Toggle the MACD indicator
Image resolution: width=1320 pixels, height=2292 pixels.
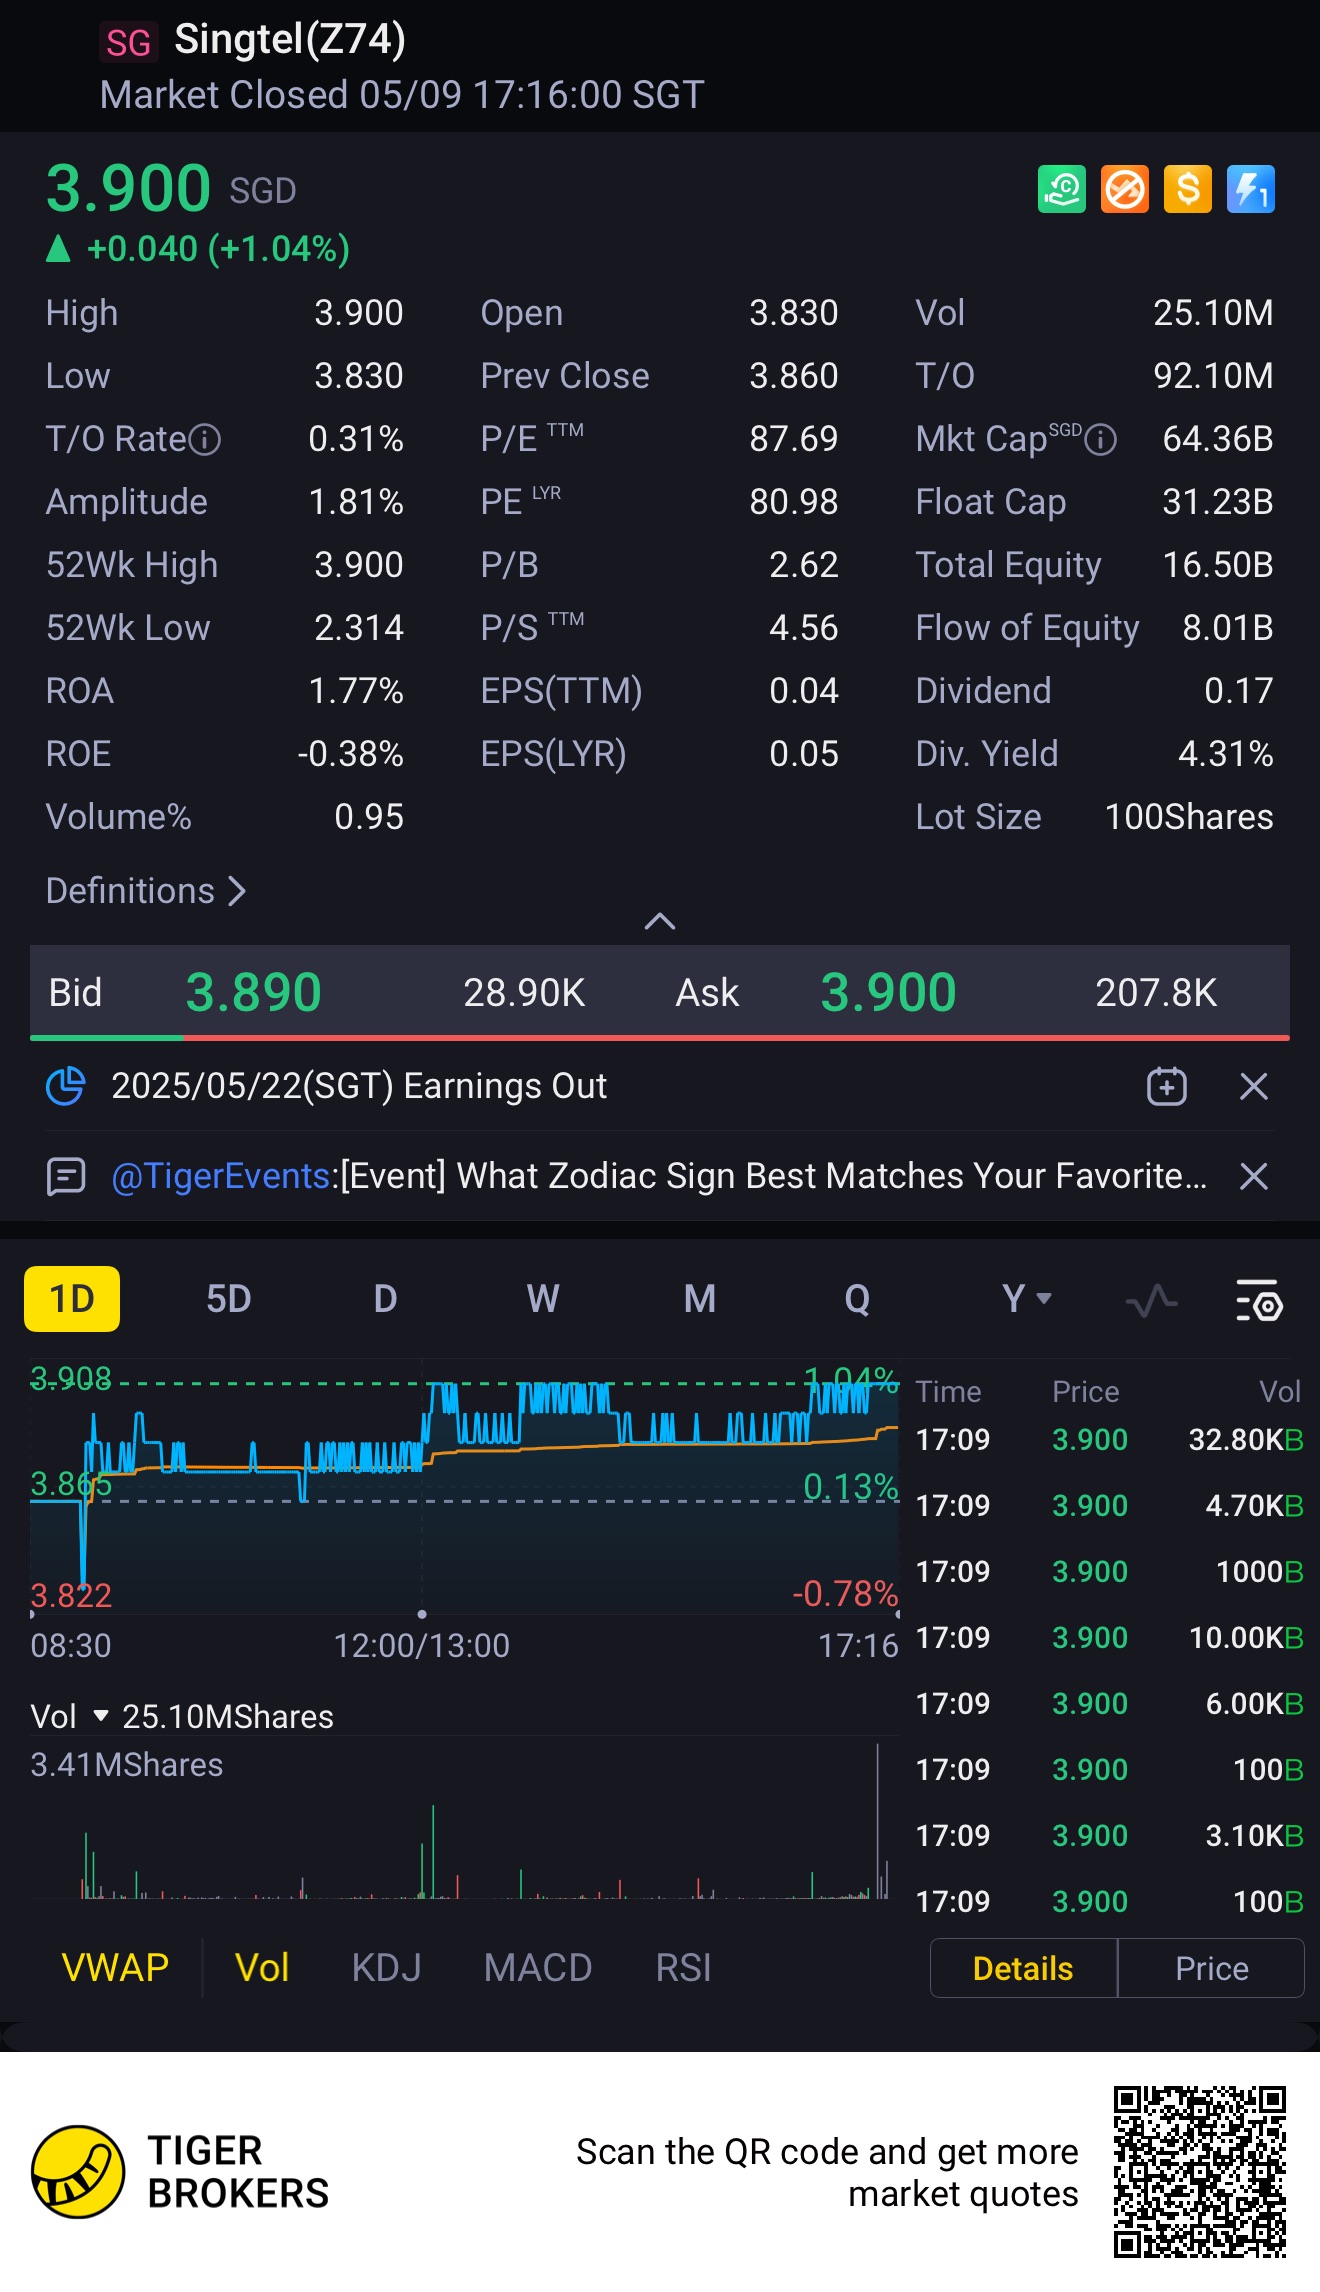pos(538,1968)
